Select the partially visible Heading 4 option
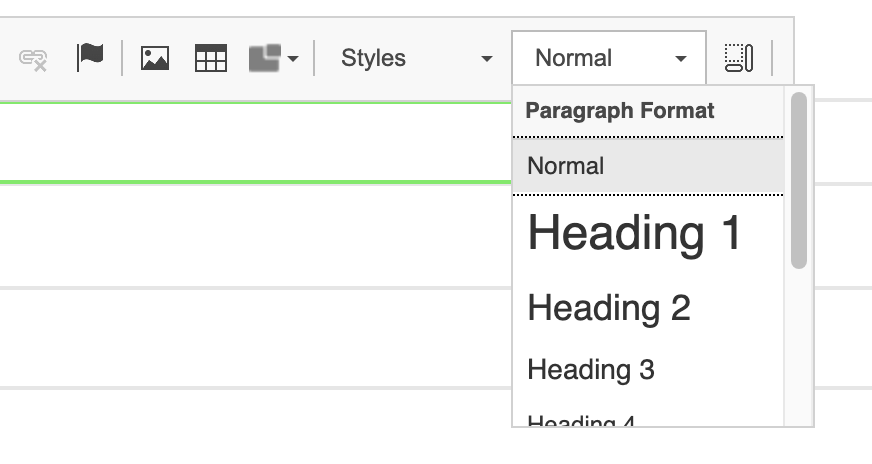 pos(582,422)
